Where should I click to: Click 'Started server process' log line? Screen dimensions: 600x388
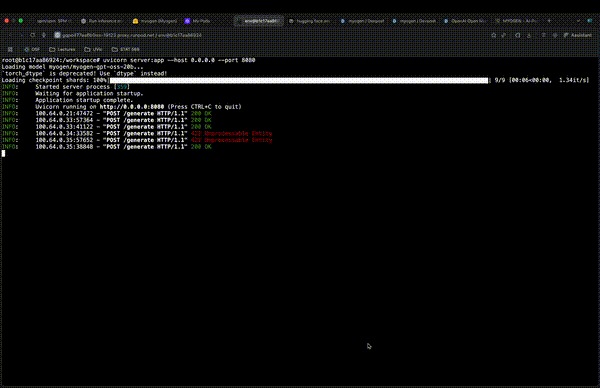82,87
